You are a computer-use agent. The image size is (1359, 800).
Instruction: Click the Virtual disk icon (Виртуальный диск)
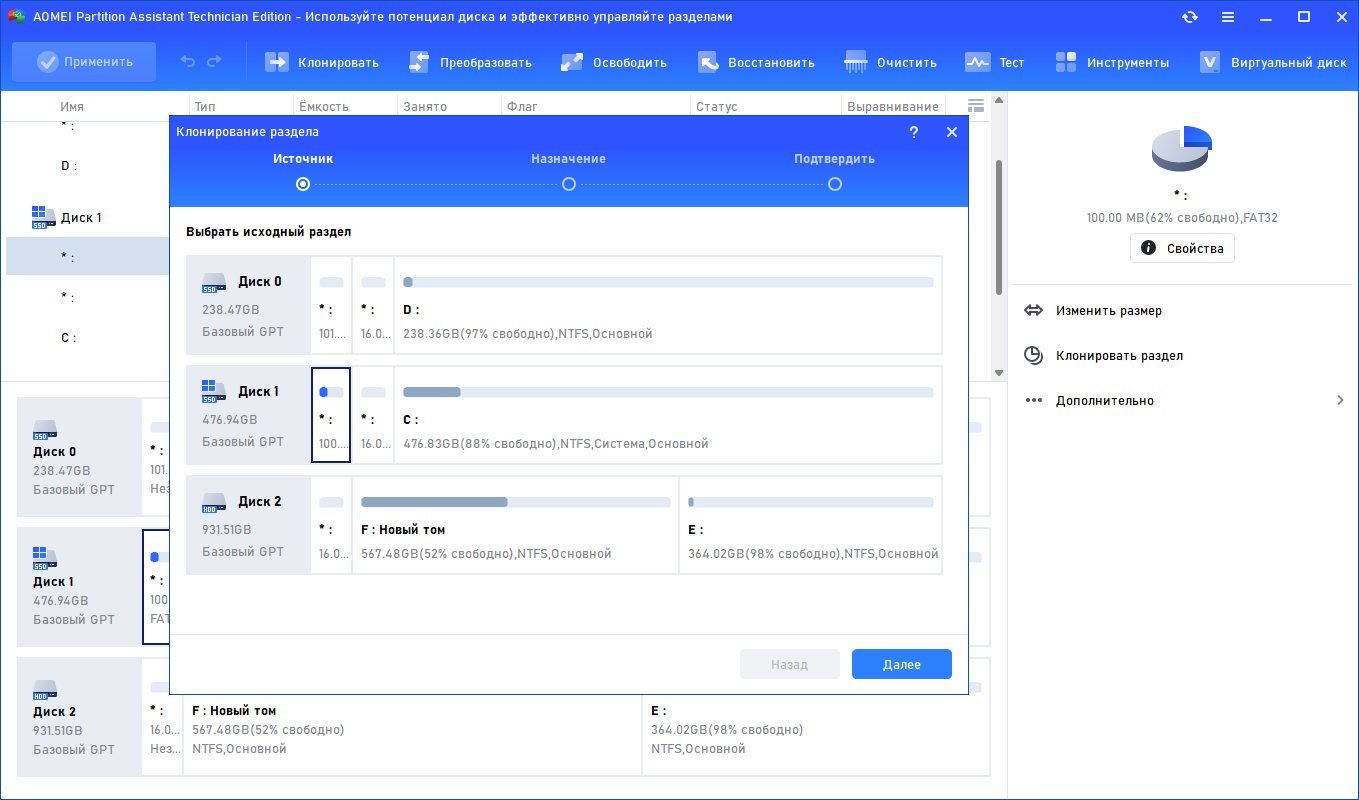click(1210, 62)
